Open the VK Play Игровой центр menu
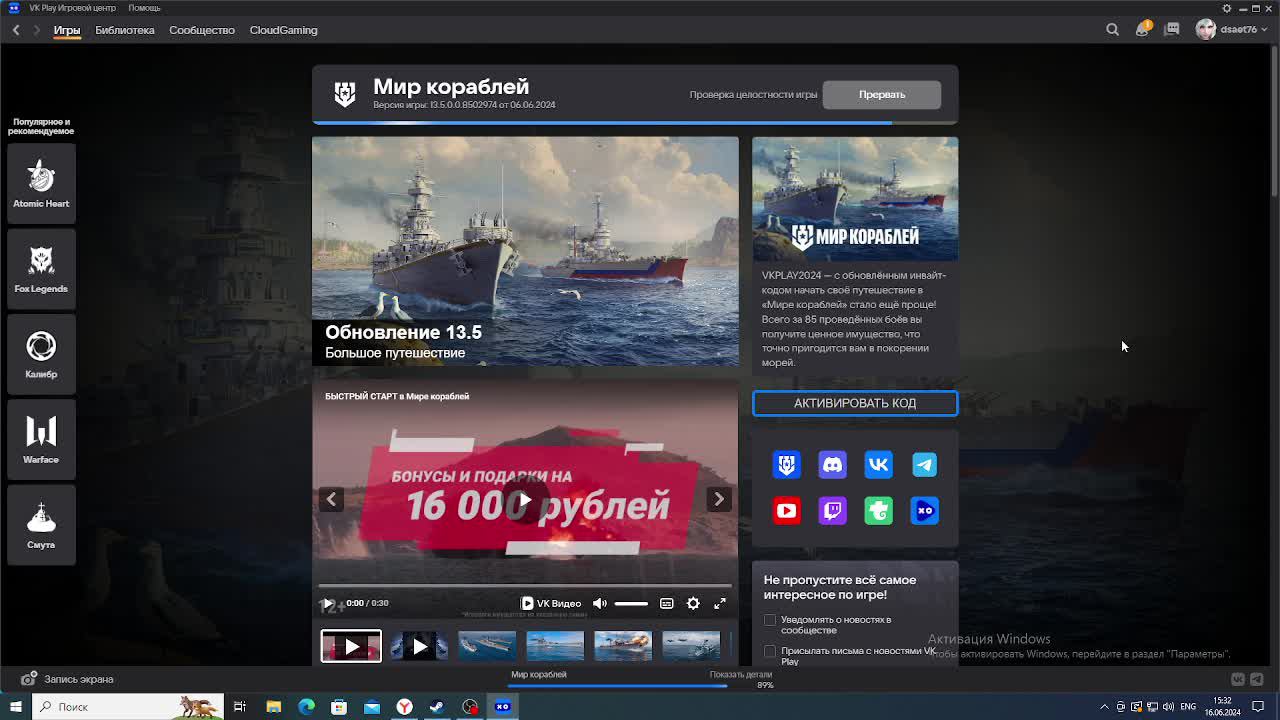The height and width of the screenshot is (720, 1280). click(x=72, y=8)
